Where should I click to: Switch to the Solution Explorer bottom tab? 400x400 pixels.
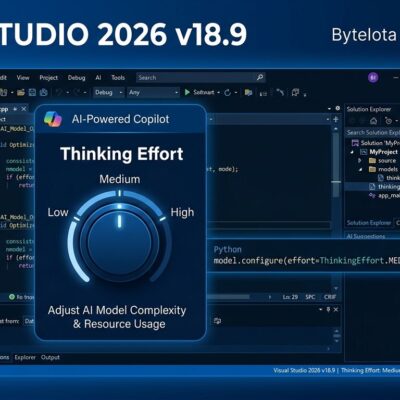369,223
